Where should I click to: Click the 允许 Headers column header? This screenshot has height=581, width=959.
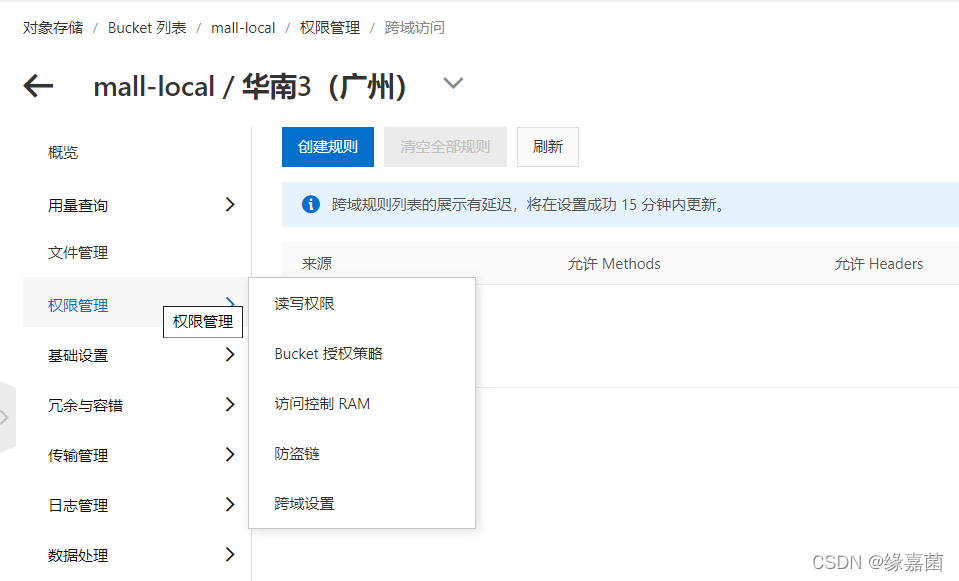pyautogui.click(x=879, y=264)
